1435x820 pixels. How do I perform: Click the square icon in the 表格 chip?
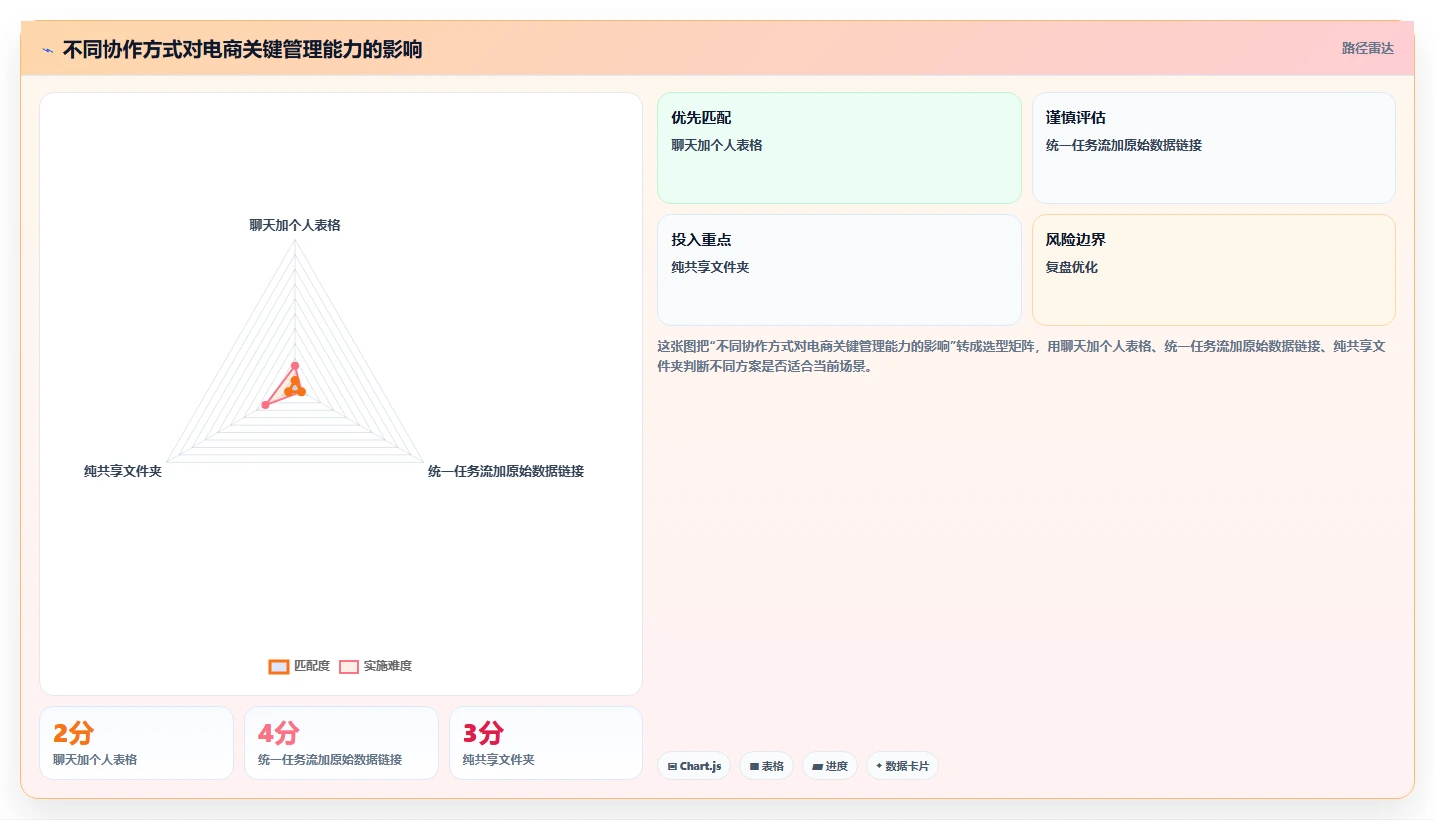754,767
